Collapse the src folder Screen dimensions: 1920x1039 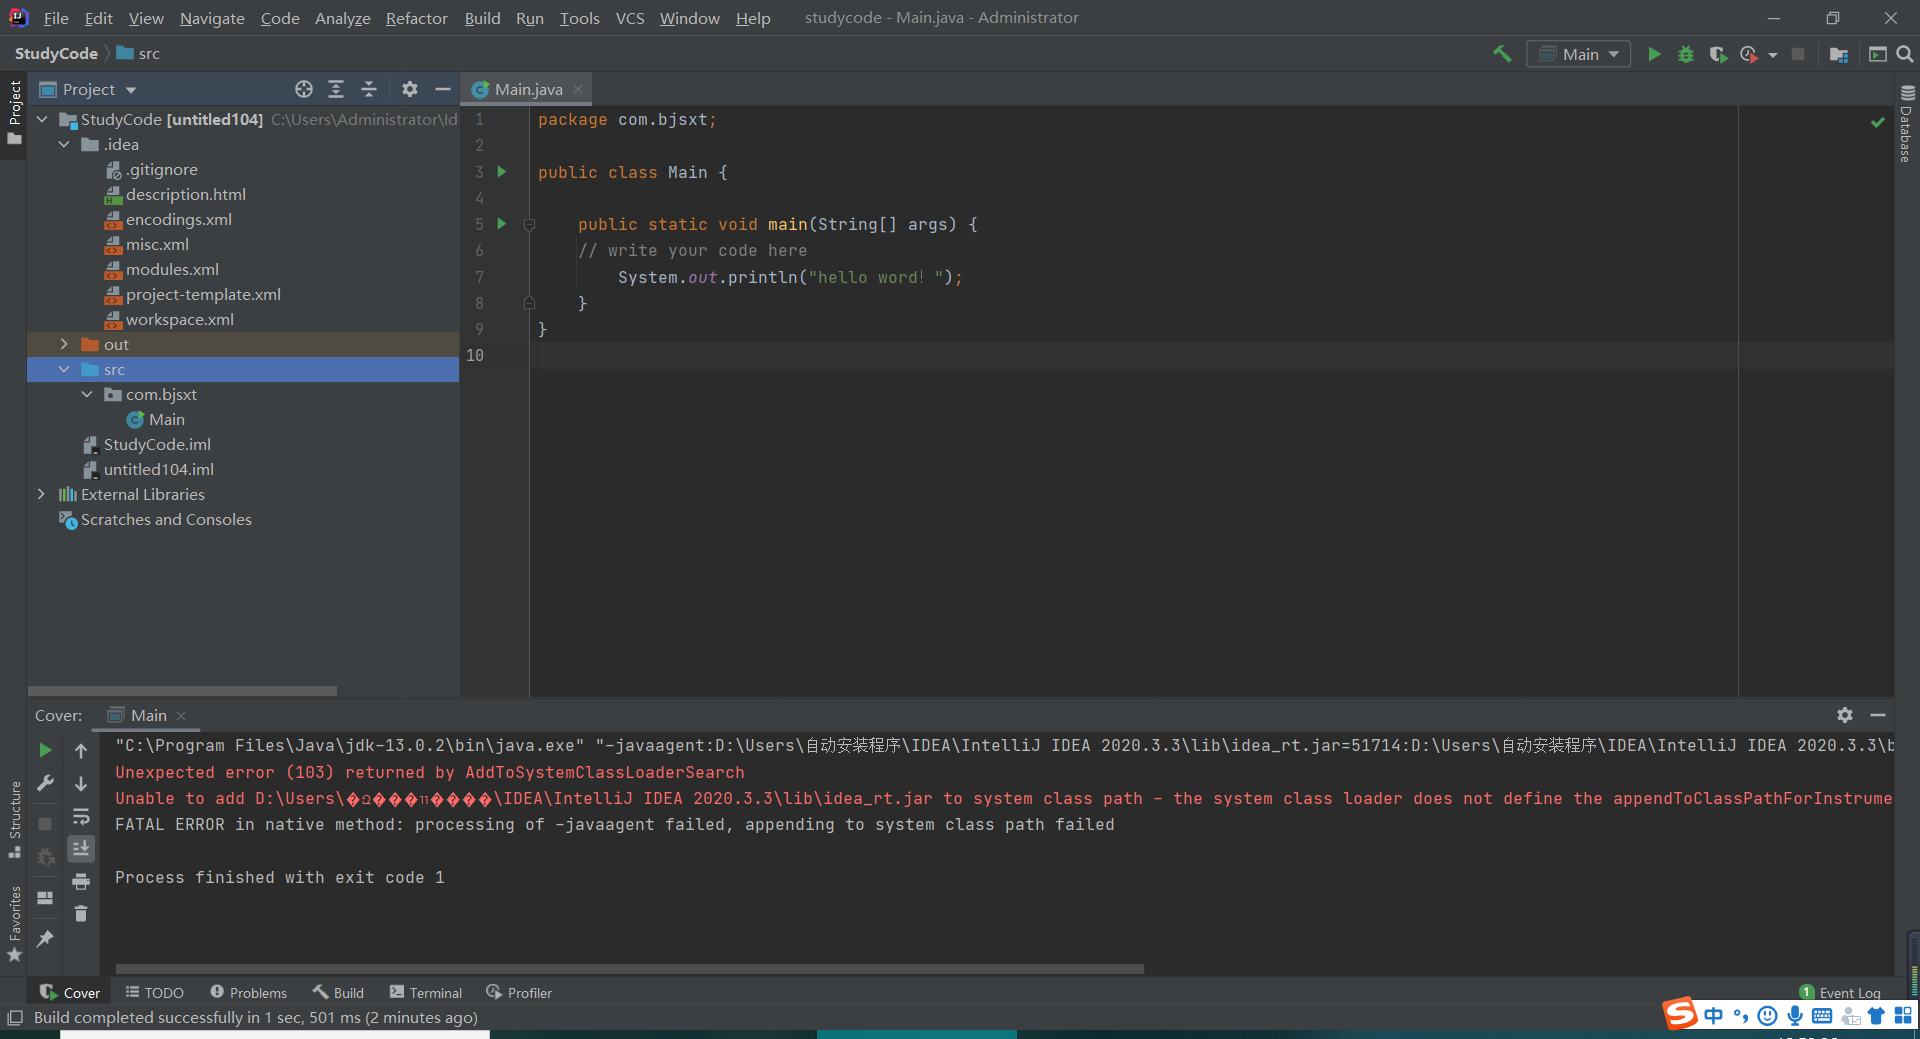(64, 369)
